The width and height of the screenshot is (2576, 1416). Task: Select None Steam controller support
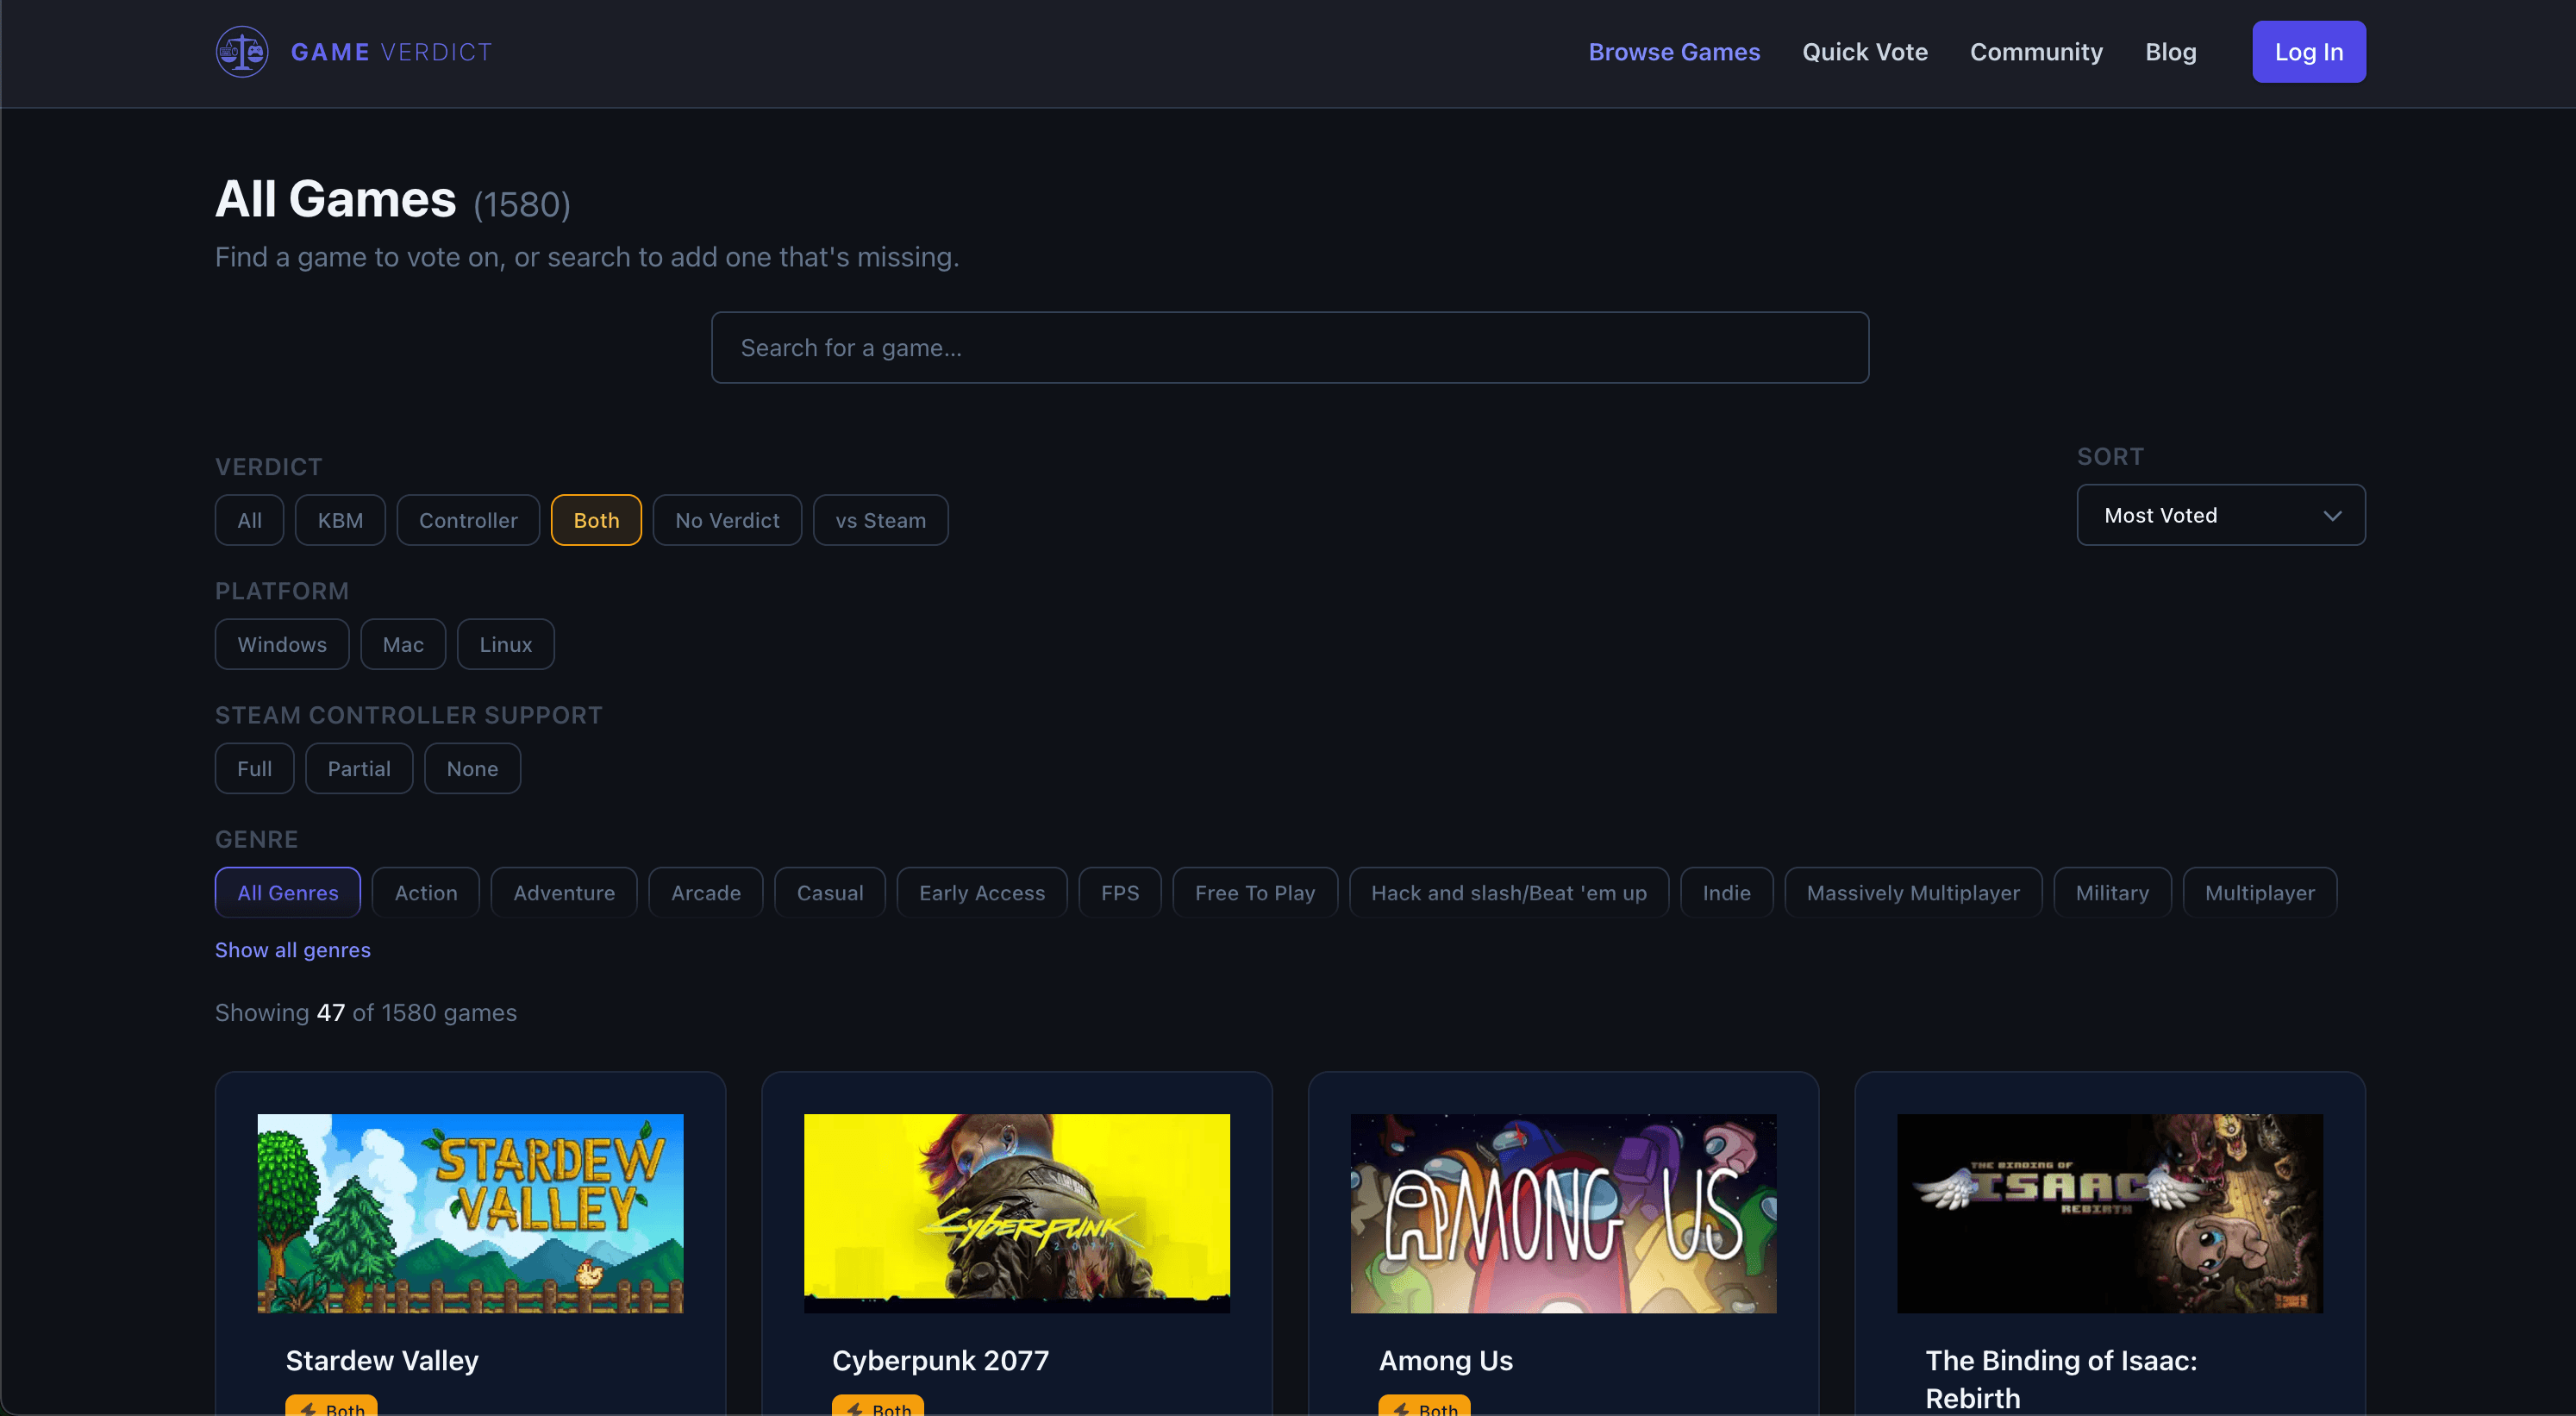tap(472, 768)
